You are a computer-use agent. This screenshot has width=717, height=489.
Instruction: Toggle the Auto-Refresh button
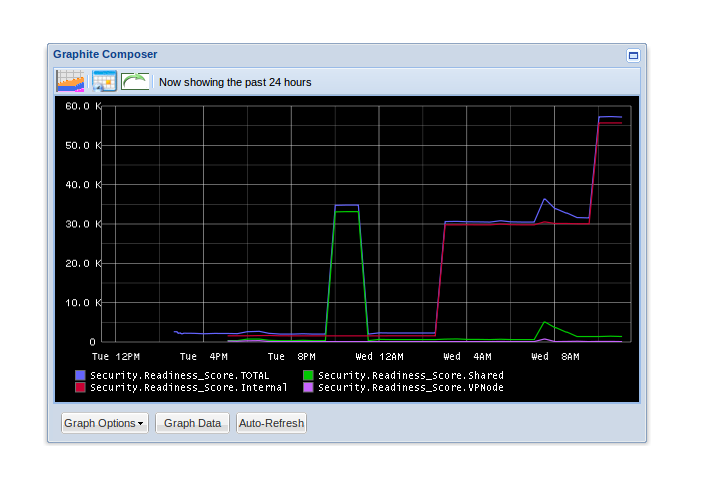(x=271, y=423)
